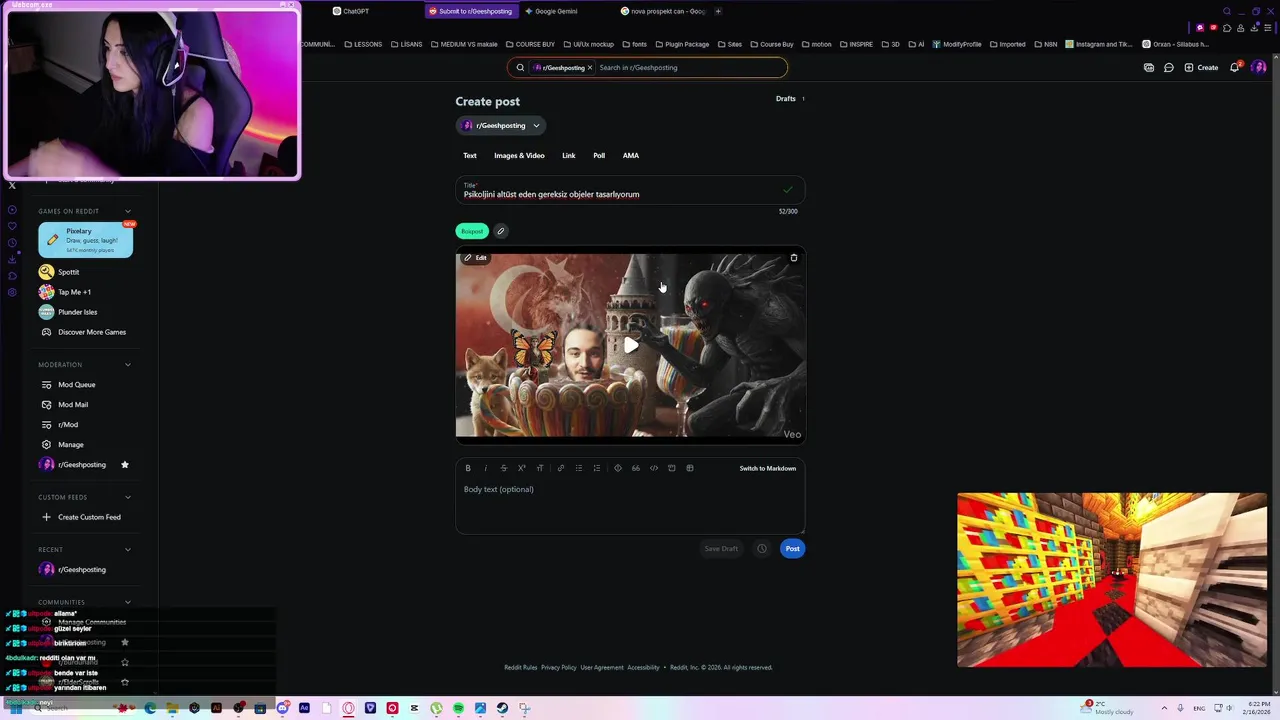Insert a bulleted list
This screenshot has width=1280, height=720.
tap(578, 468)
